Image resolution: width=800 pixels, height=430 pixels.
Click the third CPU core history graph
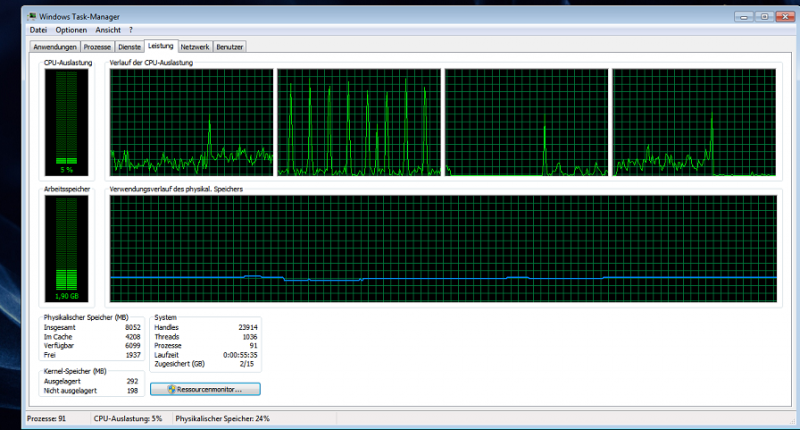[x=527, y=122]
